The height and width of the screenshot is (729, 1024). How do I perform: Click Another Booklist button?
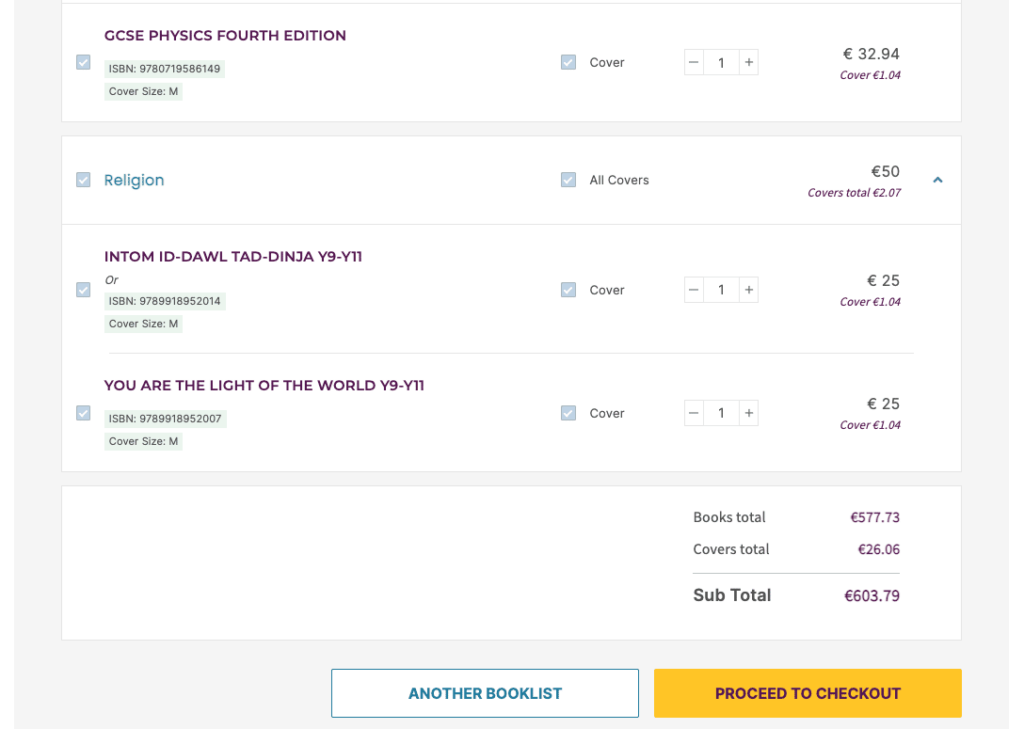(485, 693)
